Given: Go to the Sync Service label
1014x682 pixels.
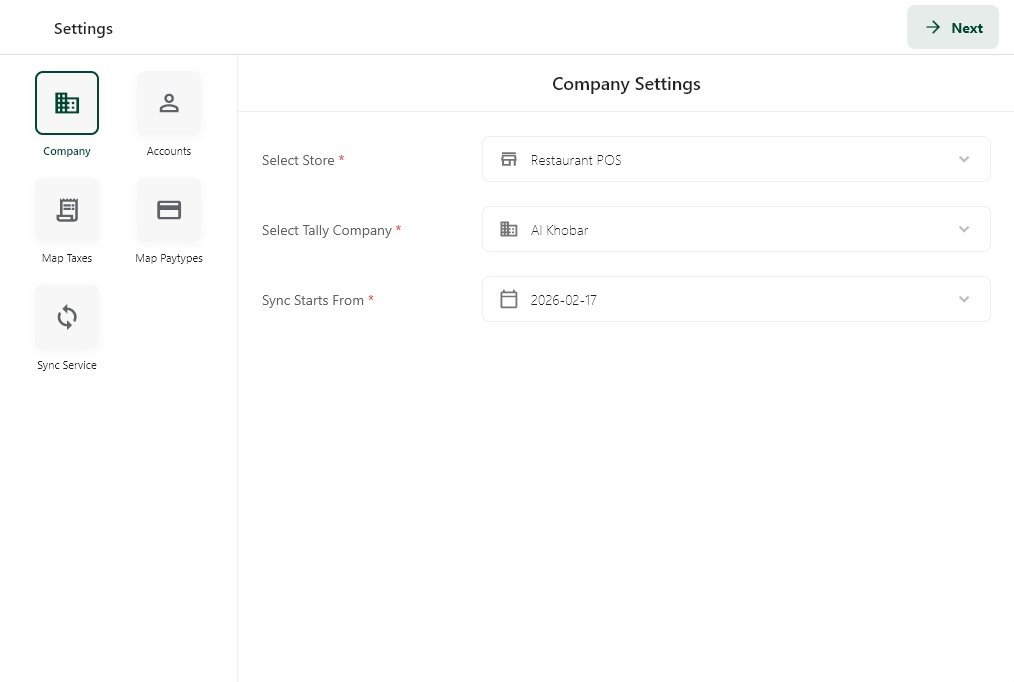Looking at the screenshot, I should coord(67,365).
